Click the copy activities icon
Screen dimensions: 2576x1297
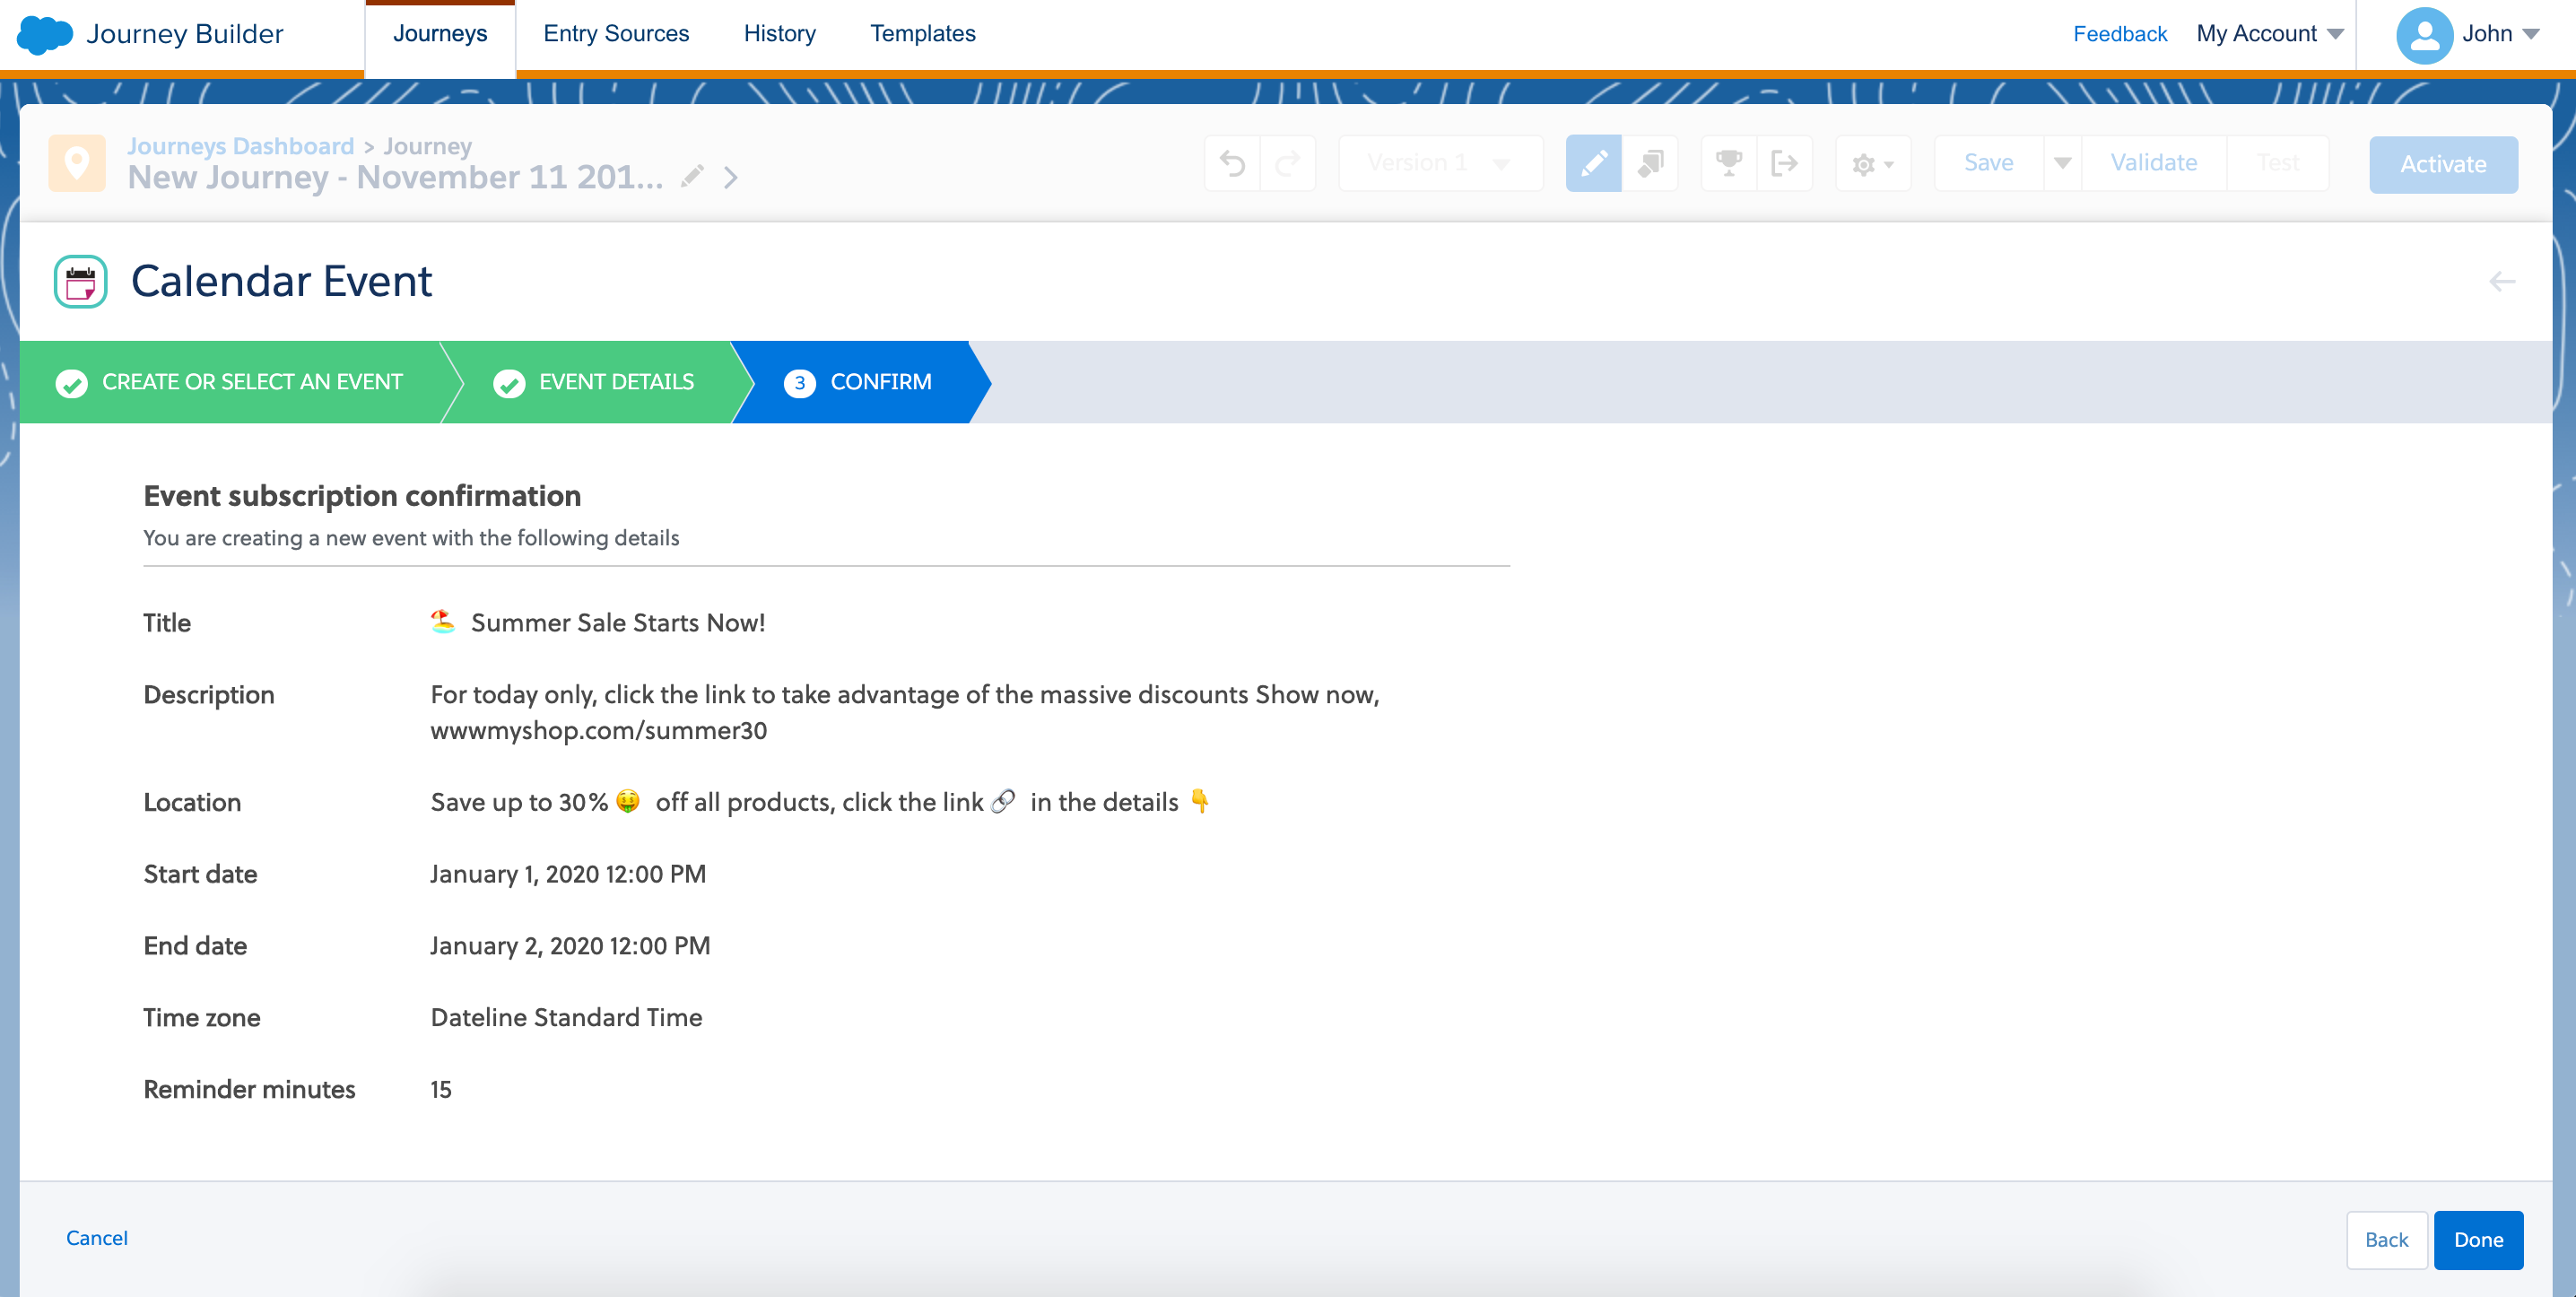(x=1650, y=163)
